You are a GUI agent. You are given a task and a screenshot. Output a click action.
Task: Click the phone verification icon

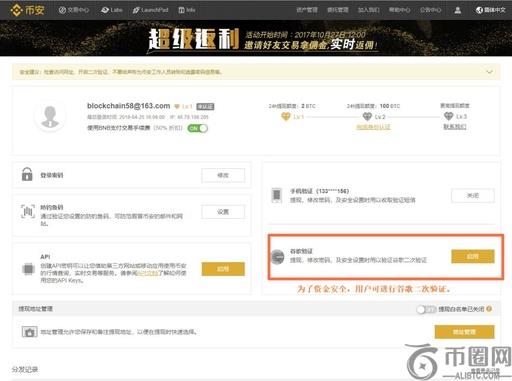pos(277,195)
